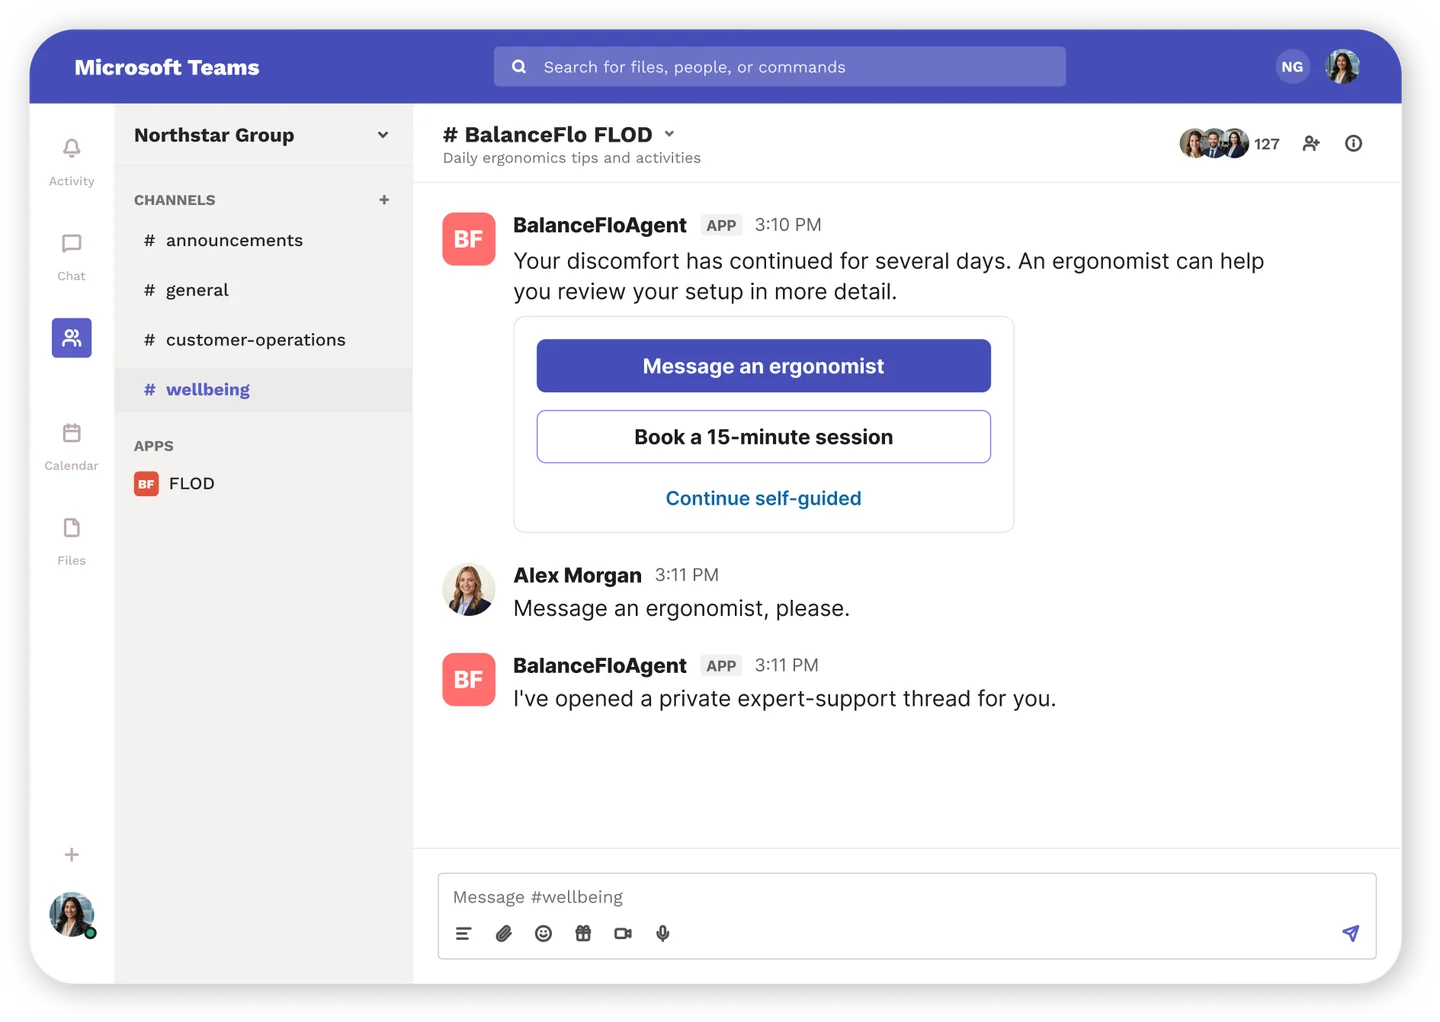The image size is (1440, 1022).
Task: Click the video camera icon in composer
Action: tap(623, 934)
